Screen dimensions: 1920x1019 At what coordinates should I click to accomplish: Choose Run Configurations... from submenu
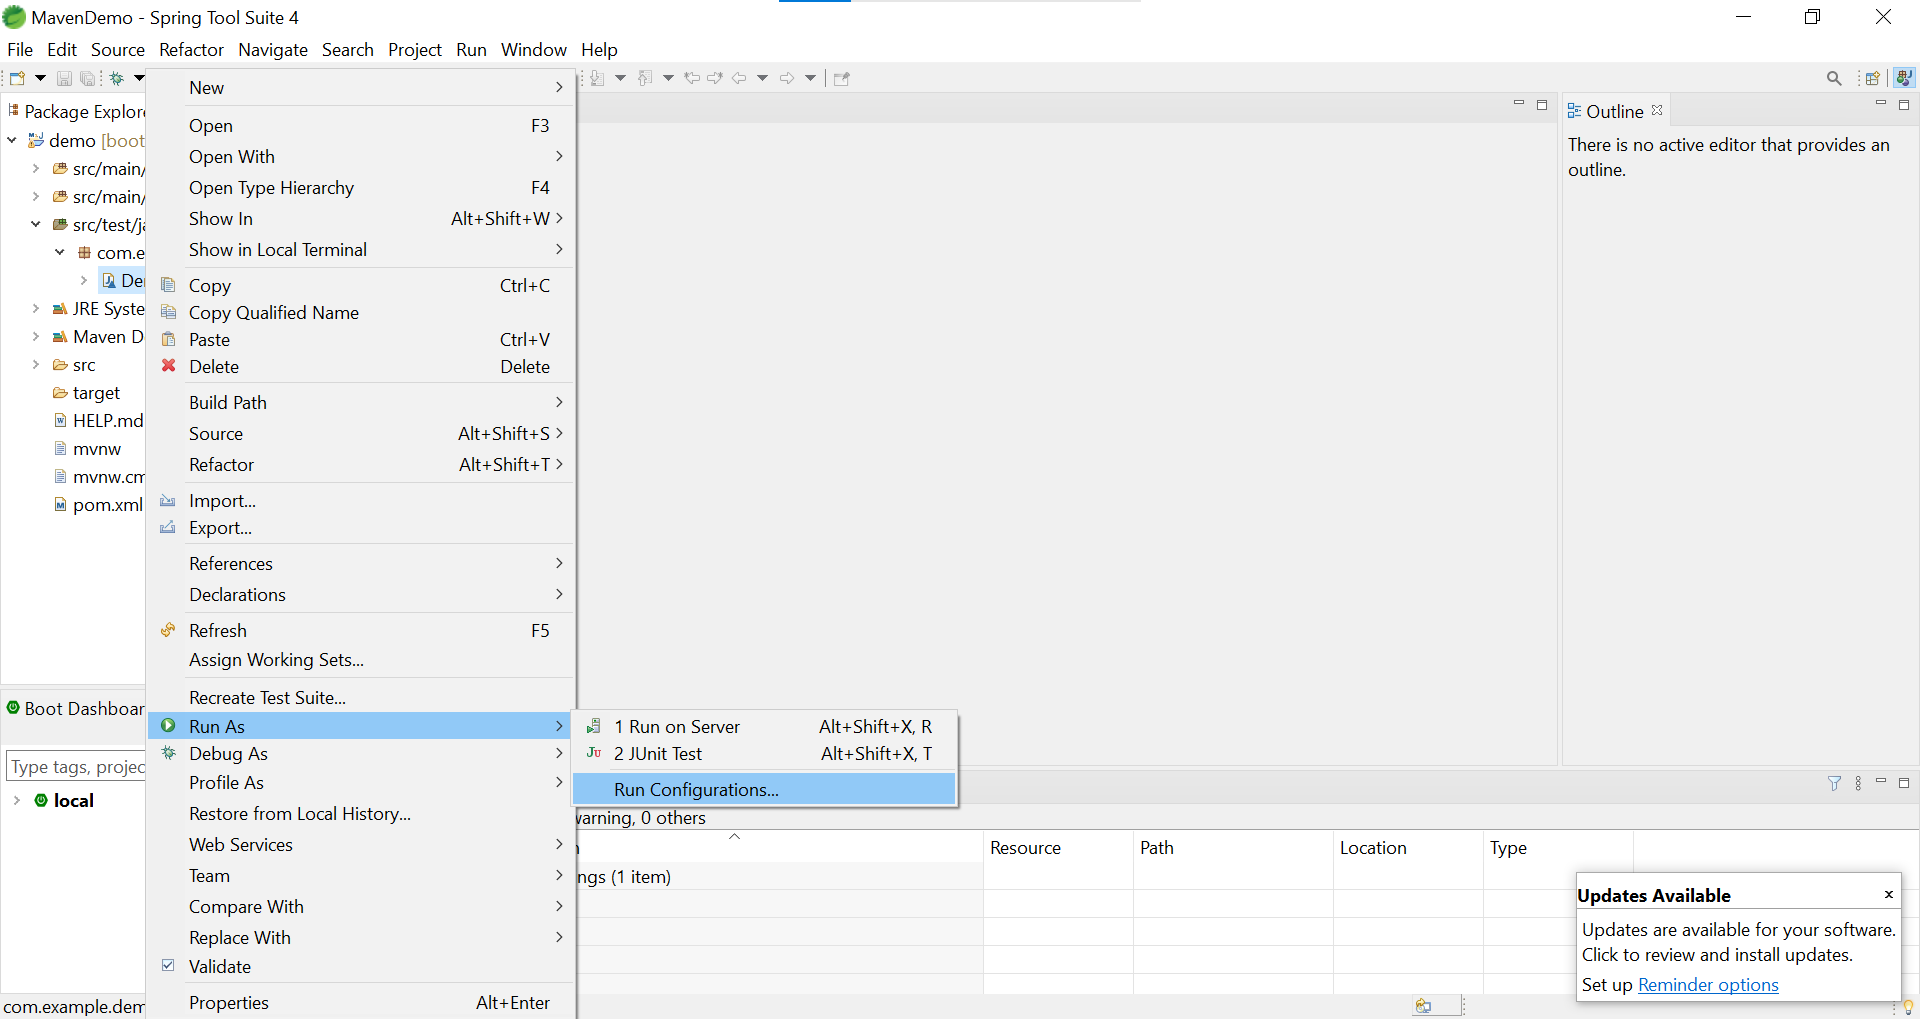[765, 790]
